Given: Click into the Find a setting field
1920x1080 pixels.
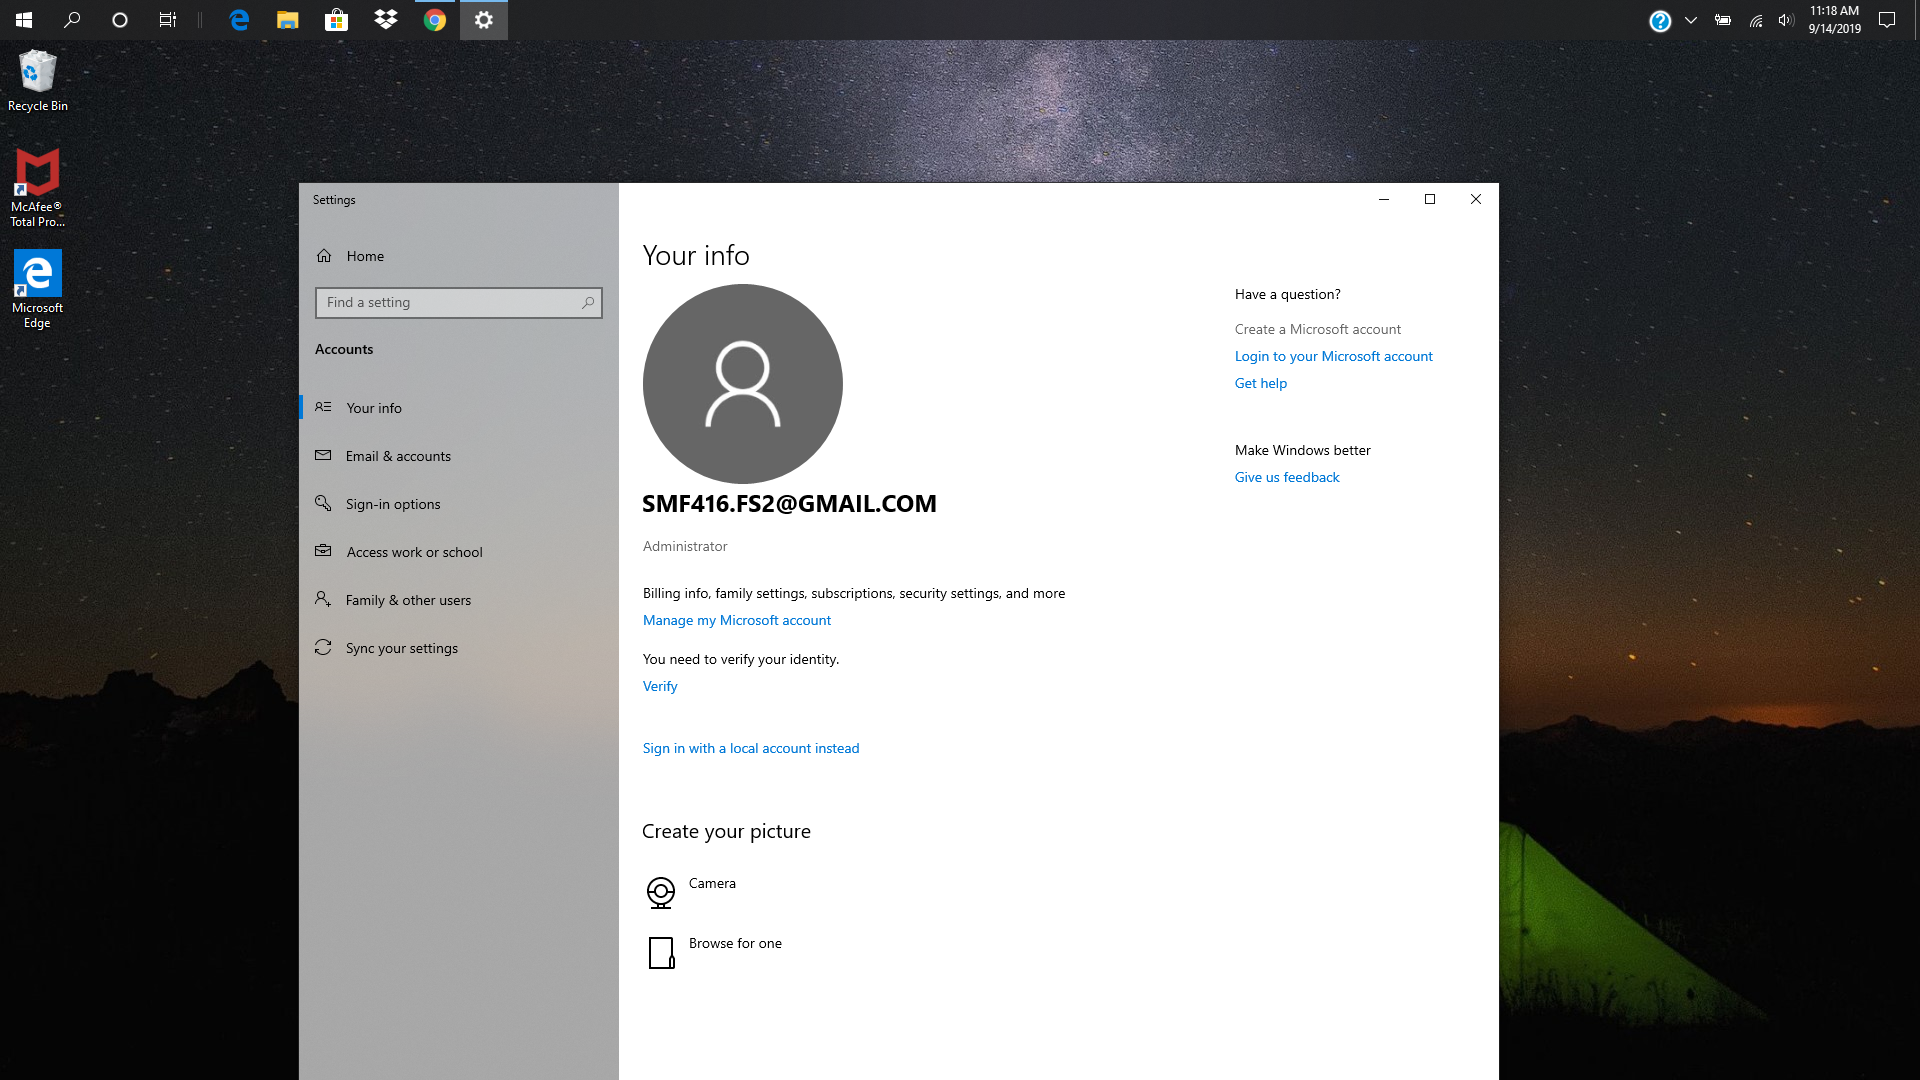Looking at the screenshot, I should pyautogui.click(x=450, y=303).
